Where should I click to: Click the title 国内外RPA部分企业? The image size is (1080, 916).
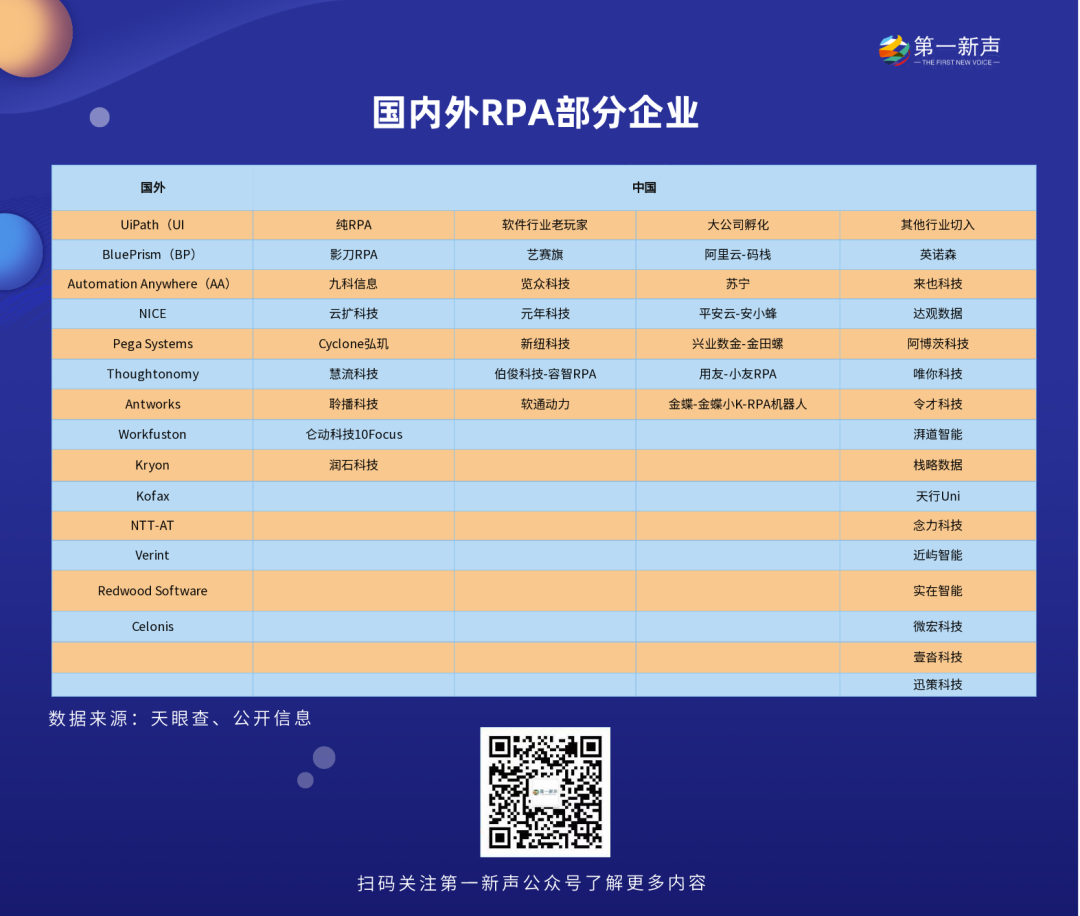(535, 112)
